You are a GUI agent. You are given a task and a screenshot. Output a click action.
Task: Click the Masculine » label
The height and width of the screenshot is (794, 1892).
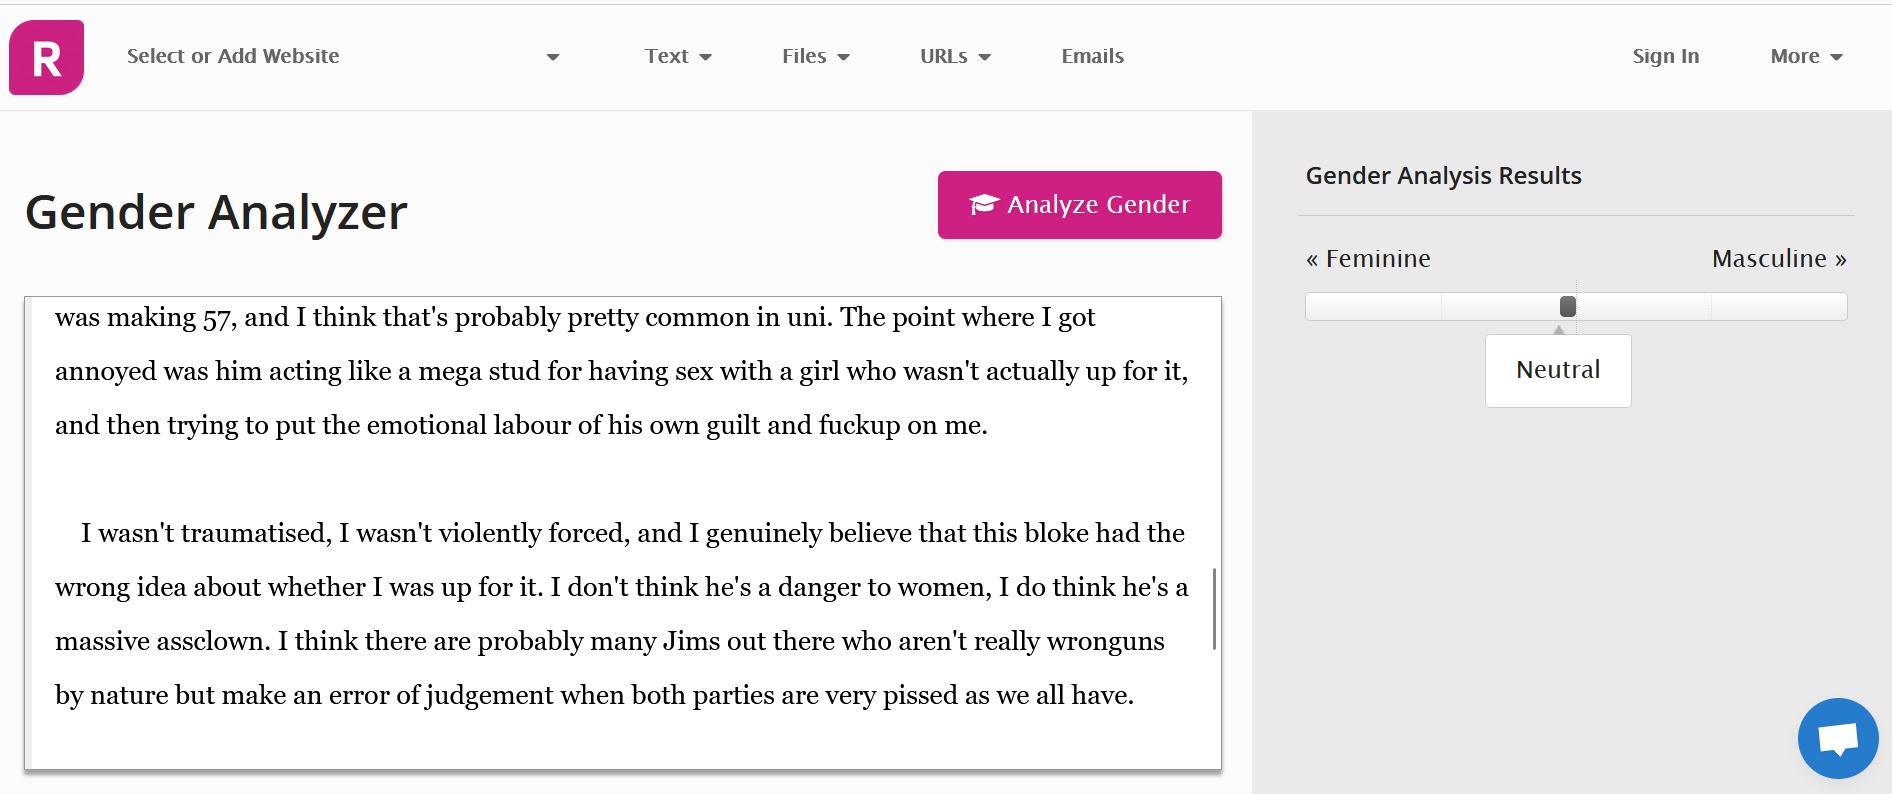[1779, 259]
